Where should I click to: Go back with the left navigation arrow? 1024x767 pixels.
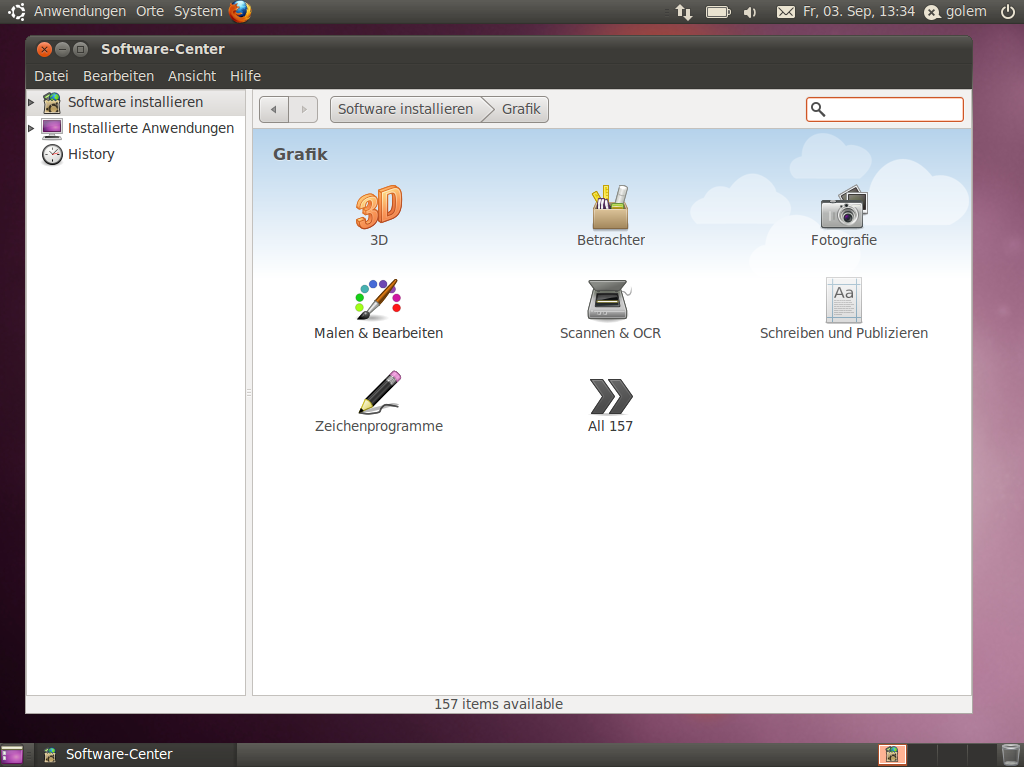point(274,109)
